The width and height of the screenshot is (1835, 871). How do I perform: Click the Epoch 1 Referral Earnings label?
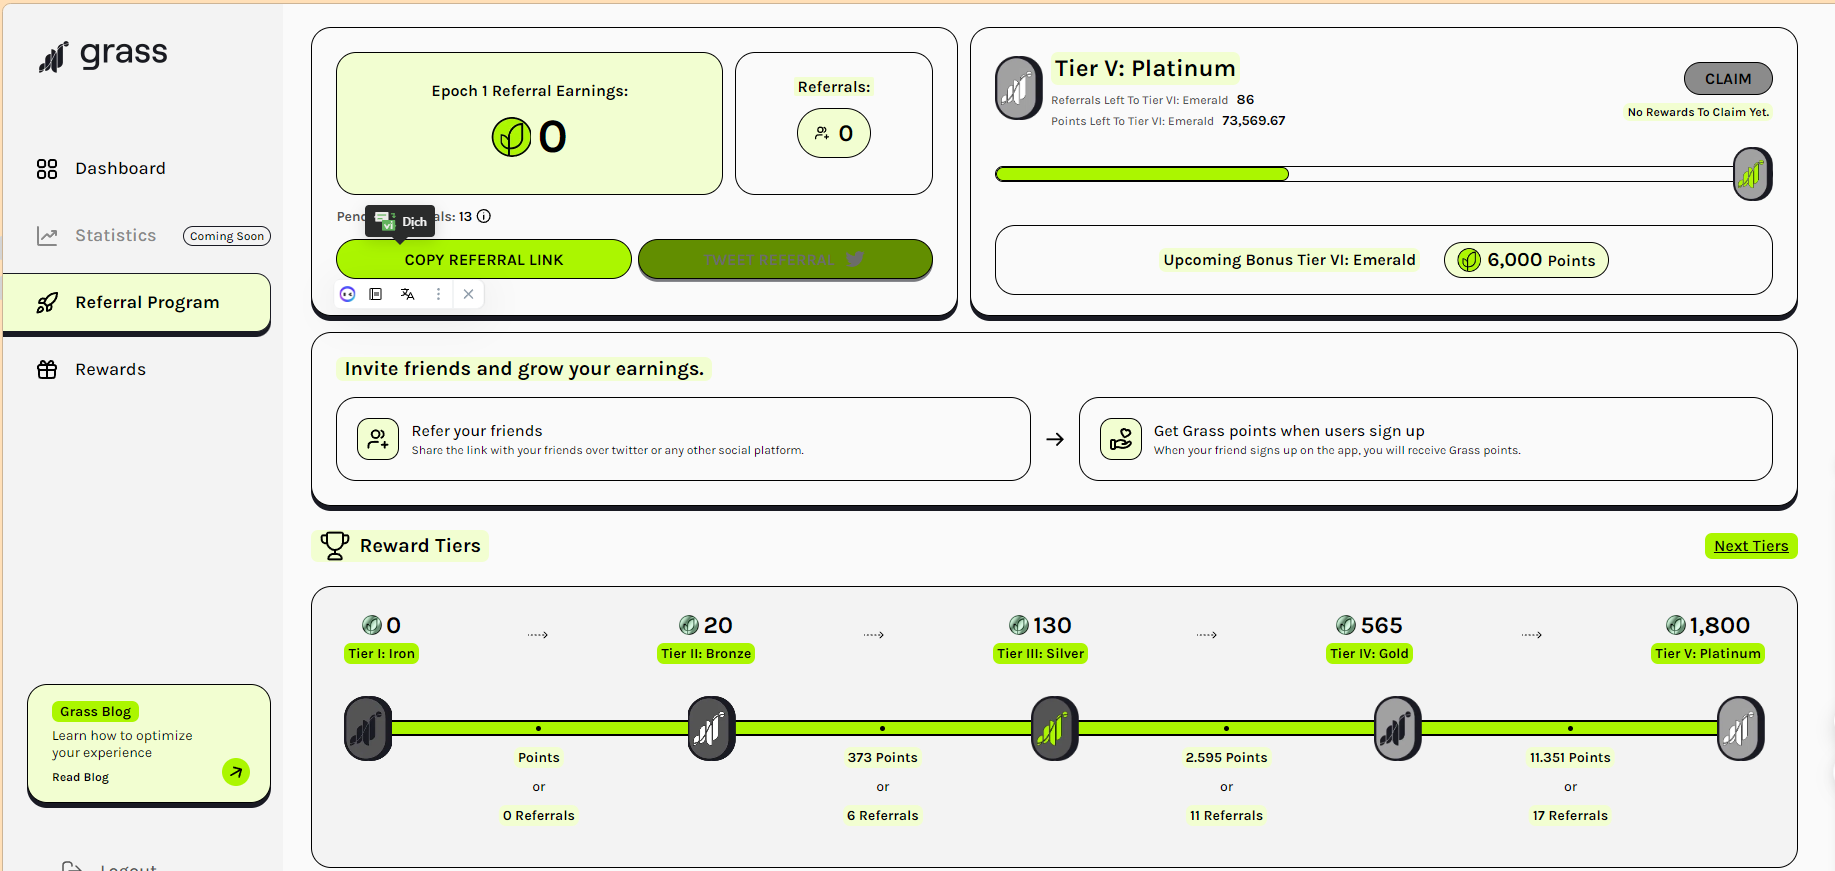[x=530, y=91]
